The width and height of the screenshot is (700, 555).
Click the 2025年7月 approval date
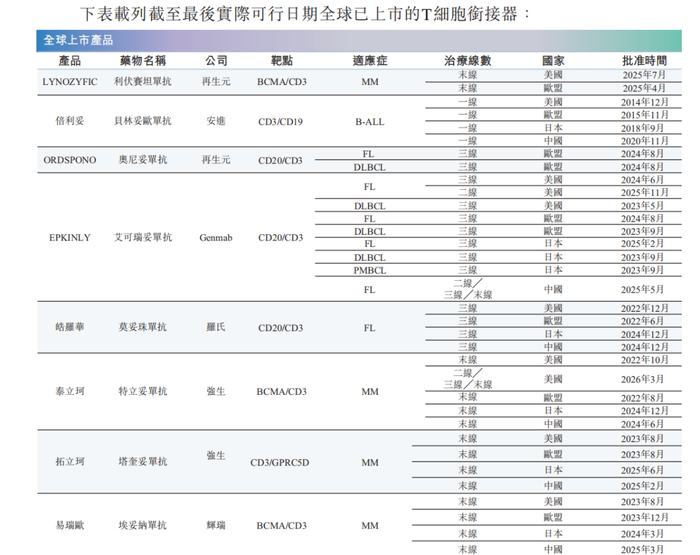click(644, 75)
